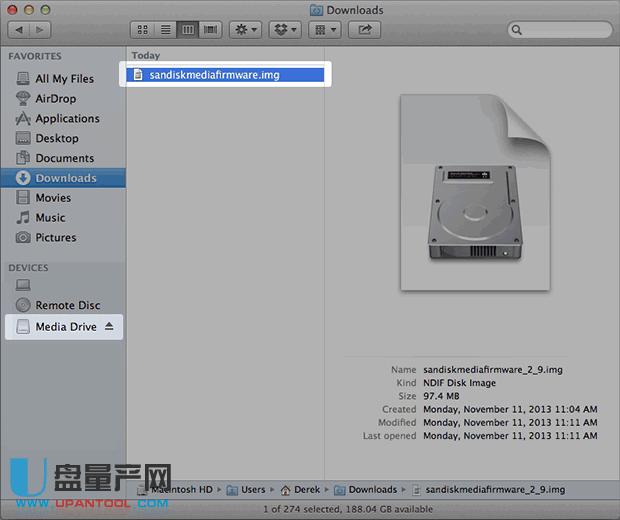Select Media Drive in the sidebar

click(x=65, y=327)
